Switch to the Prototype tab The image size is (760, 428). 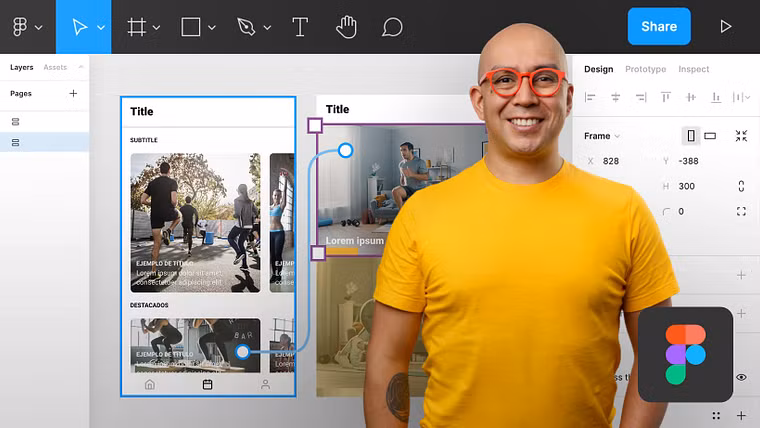tap(646, 69)
